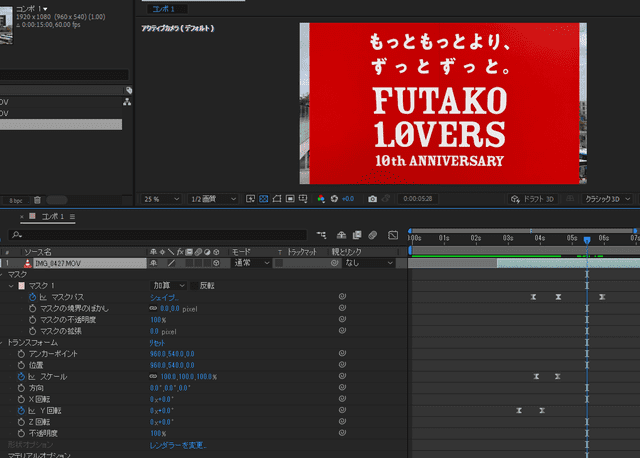The image size is (640, 458).
Task: Toggle hide shy layers in timeline
Action: (x=341, y=235)
